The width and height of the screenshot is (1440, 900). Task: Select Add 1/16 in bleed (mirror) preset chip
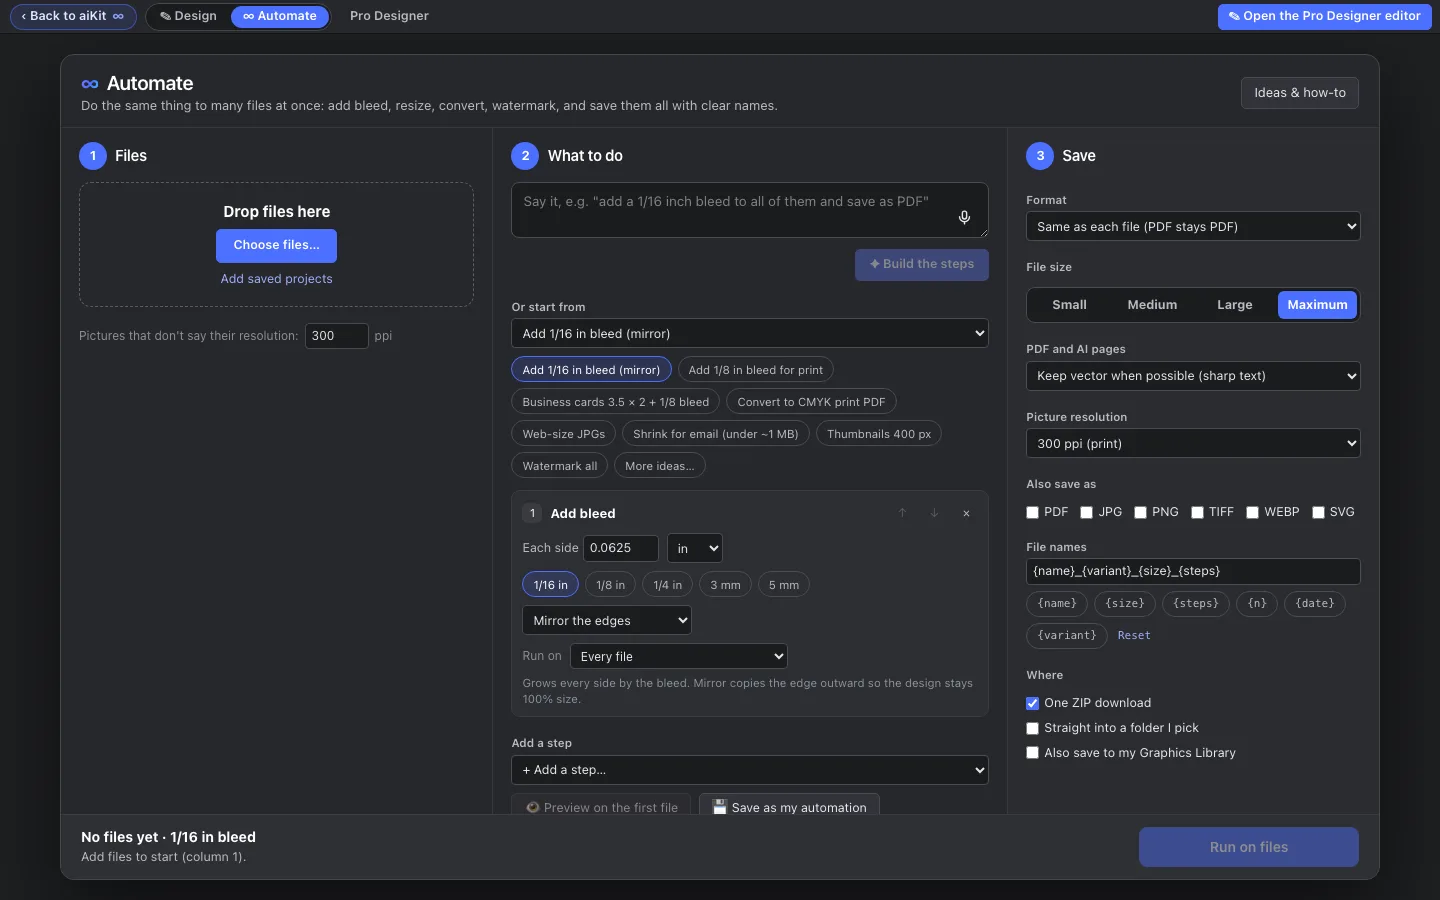tap(592, 370)
